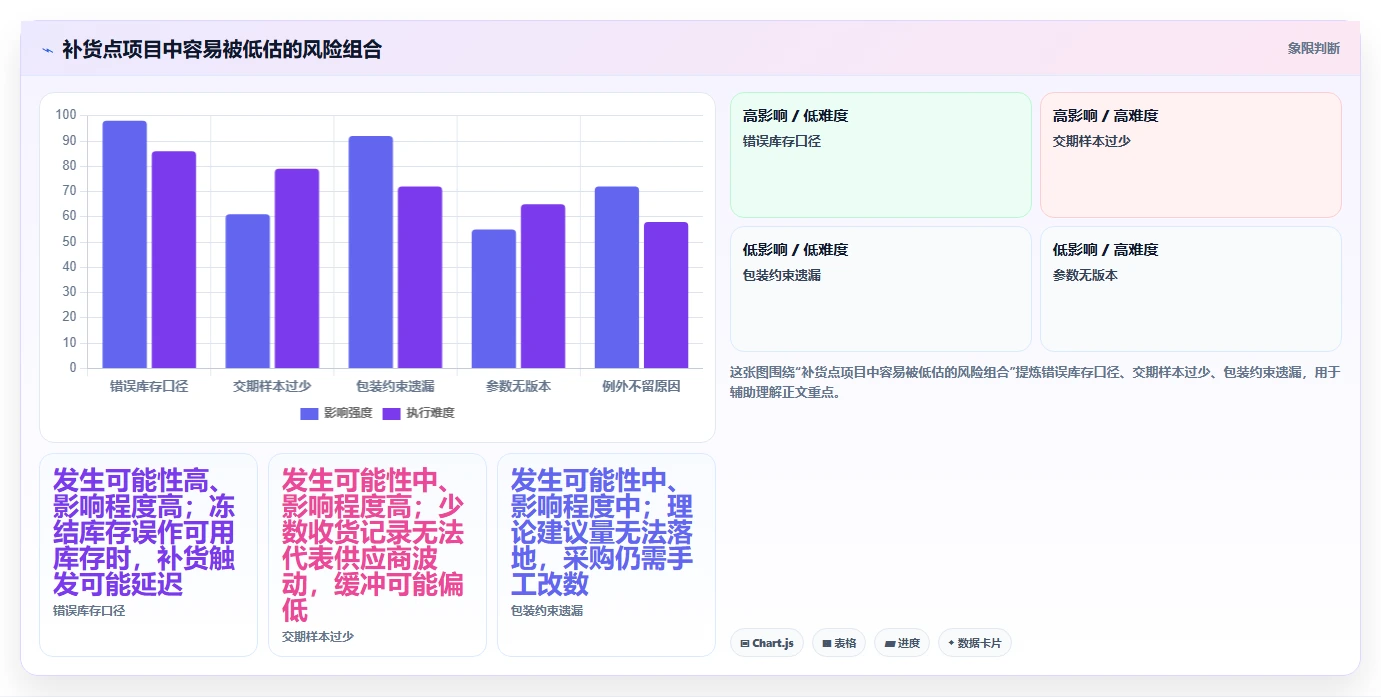Image resolution: width=1381 pixels, height=697 pixels.
Task: Click 交期样本过少 caption under pink card text
Action: 318,637
